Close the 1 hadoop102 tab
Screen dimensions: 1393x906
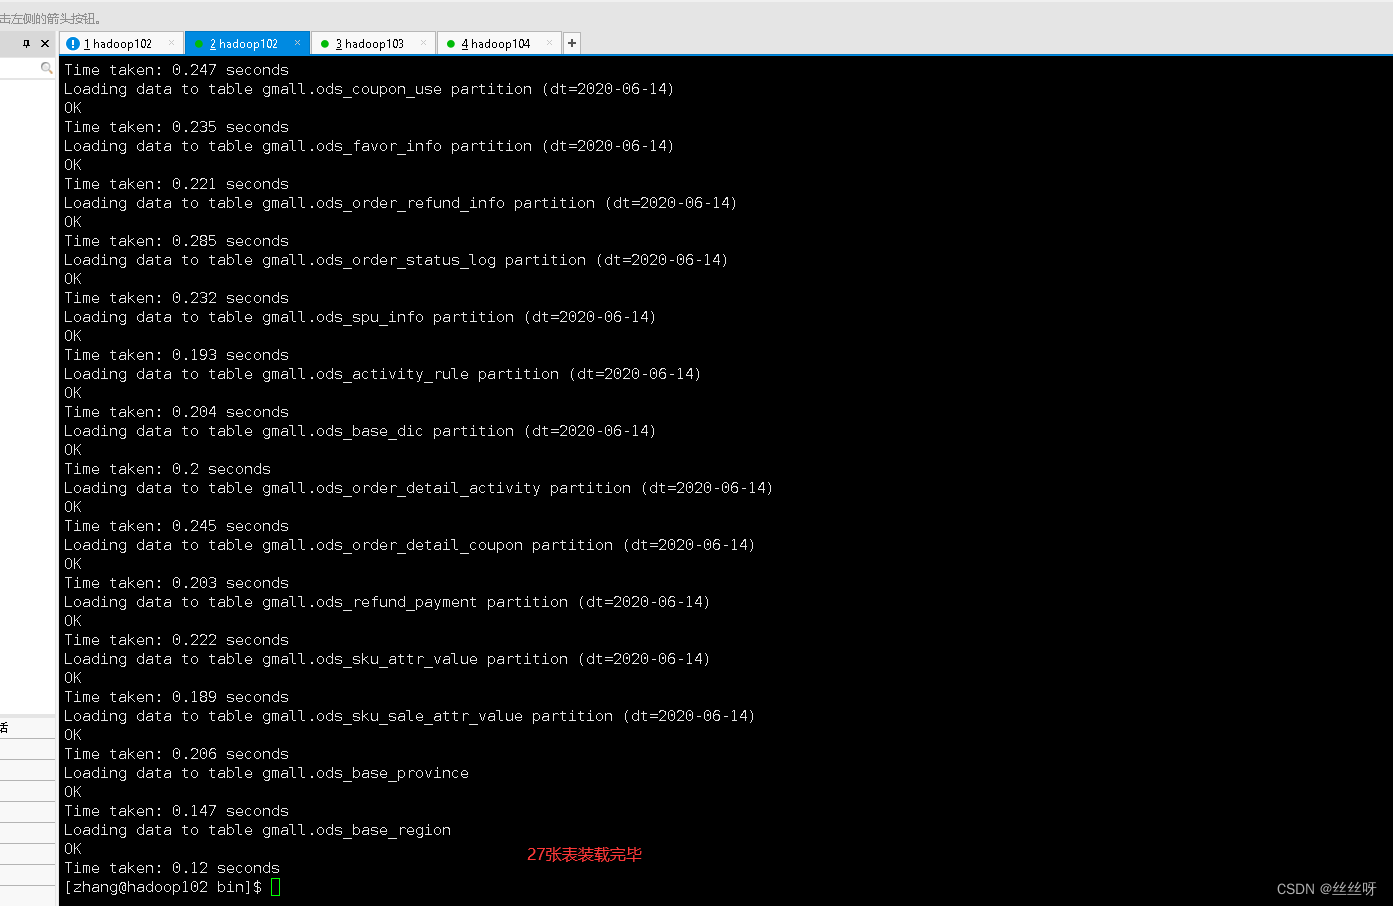pos(172,43)
